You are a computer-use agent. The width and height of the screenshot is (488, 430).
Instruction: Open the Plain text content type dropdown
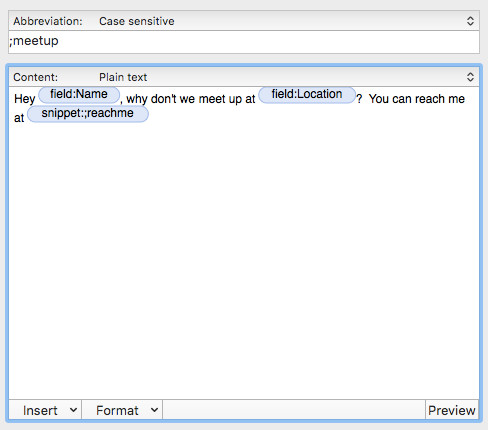(x=244, y=77)
